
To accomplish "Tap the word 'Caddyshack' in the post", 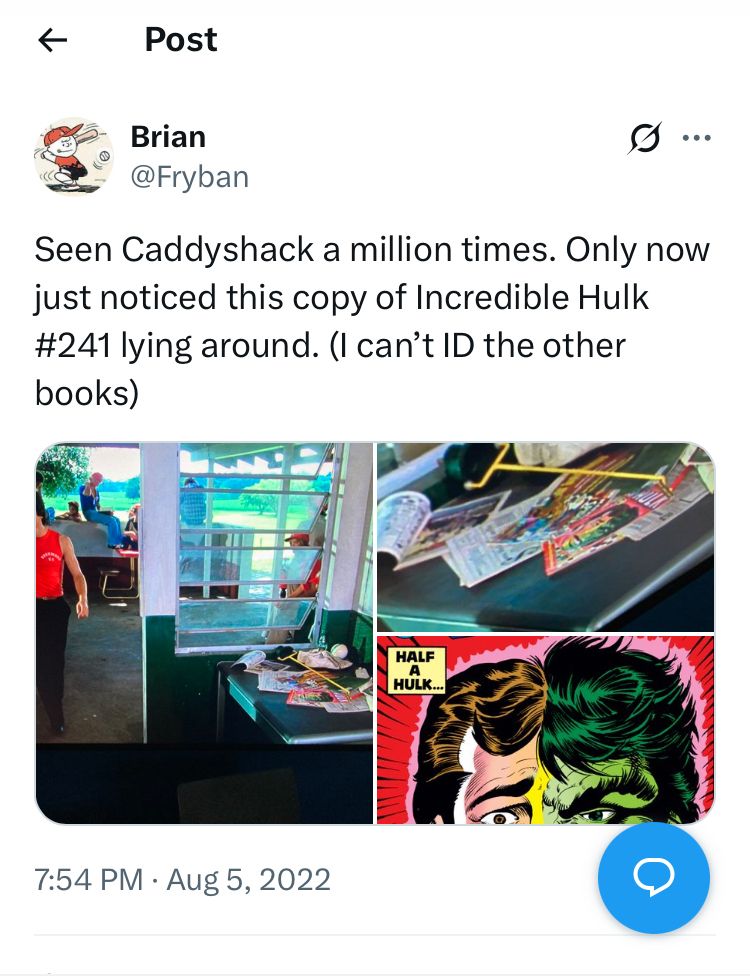I will click(218, 250).
